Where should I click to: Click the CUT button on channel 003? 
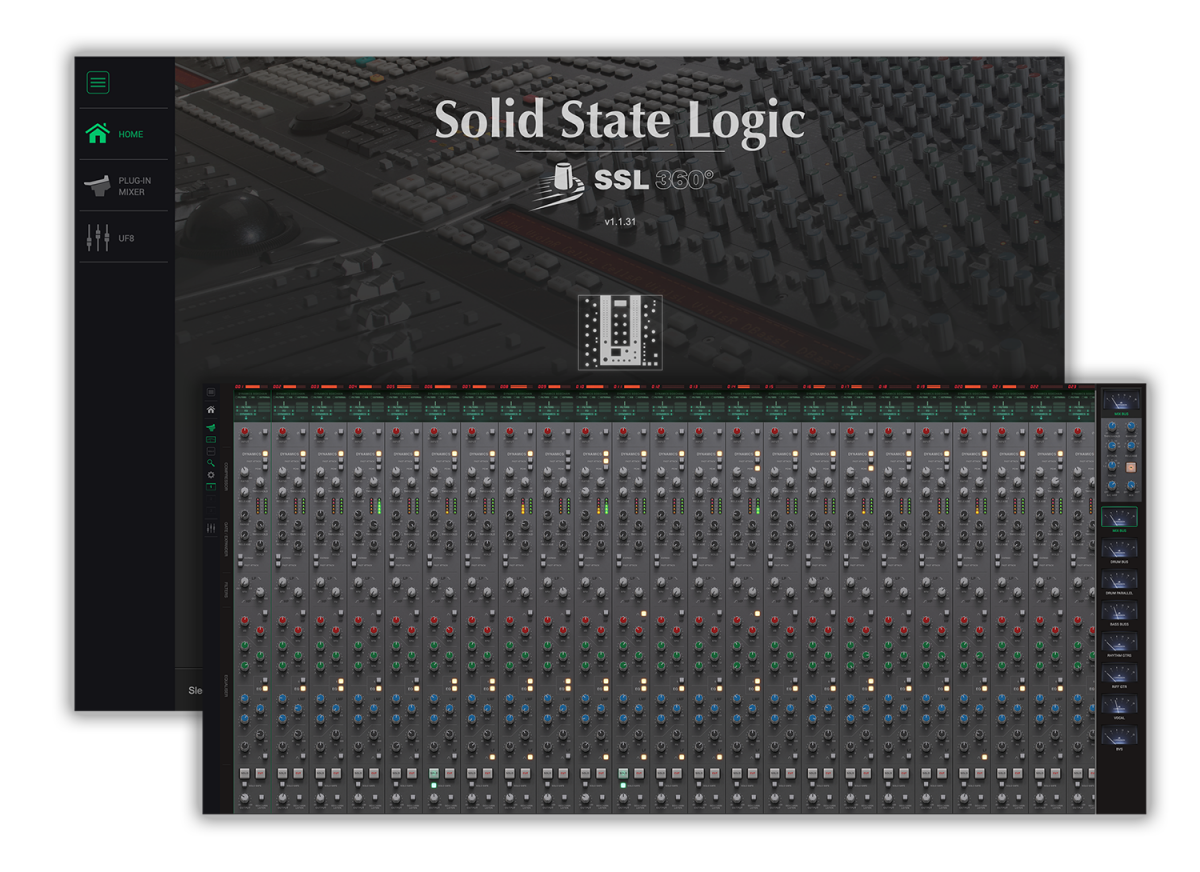point(335,774)
